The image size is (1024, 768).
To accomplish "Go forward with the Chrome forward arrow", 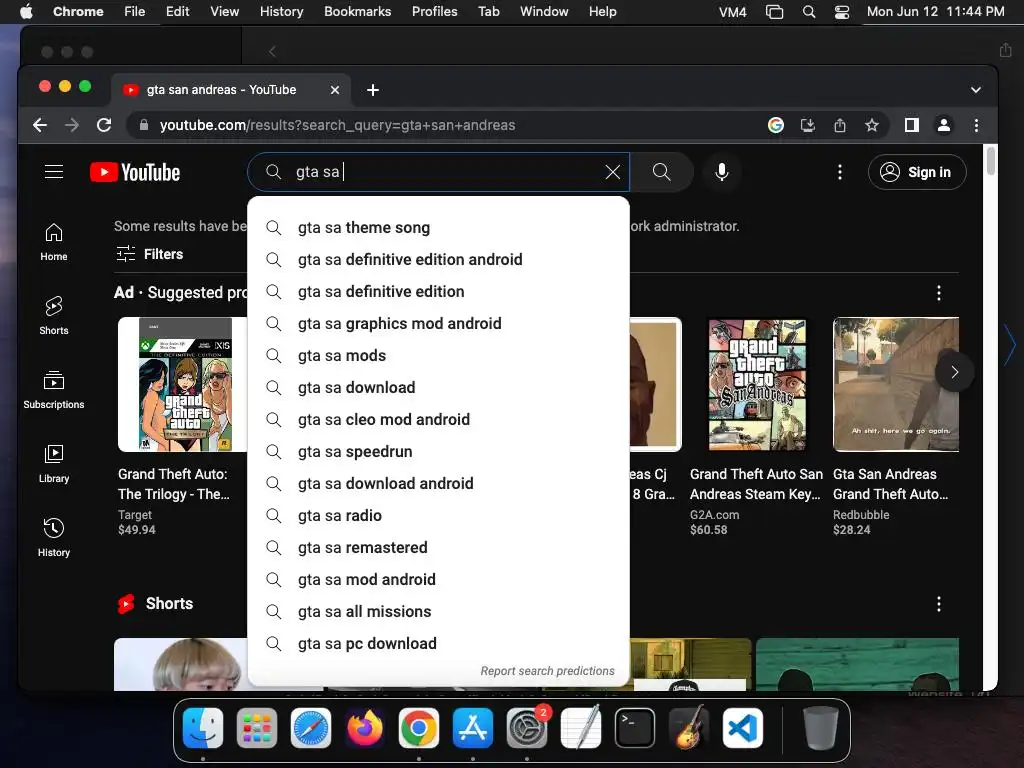I will click(72, 125).
